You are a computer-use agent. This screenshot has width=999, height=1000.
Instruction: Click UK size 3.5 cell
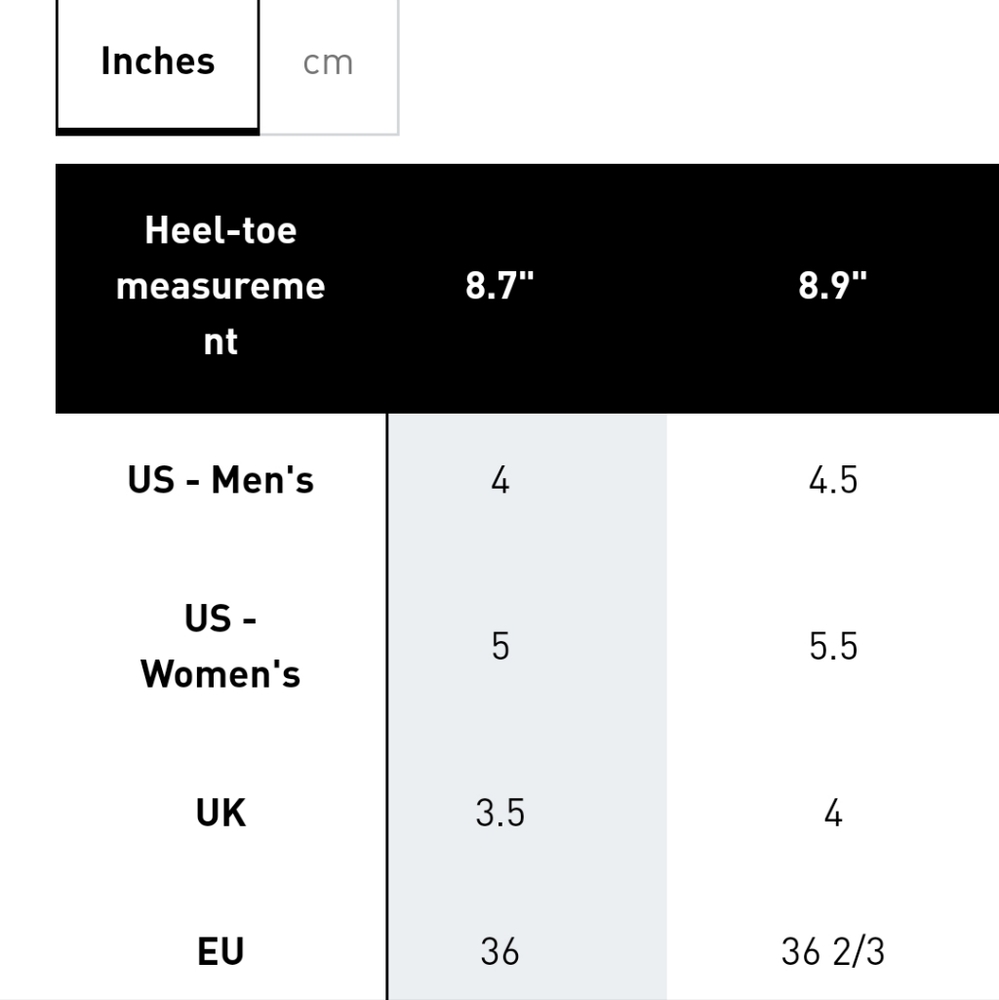[500, 813]
